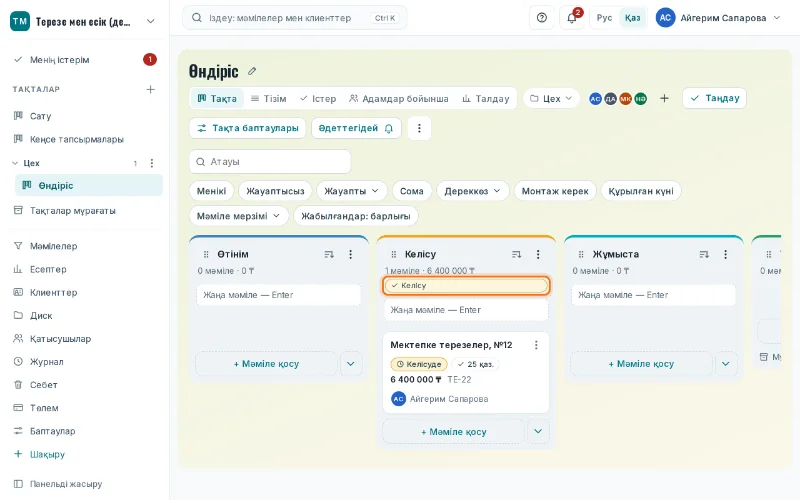Collapse the Цех group in sidebar

(x=15, y=163)
